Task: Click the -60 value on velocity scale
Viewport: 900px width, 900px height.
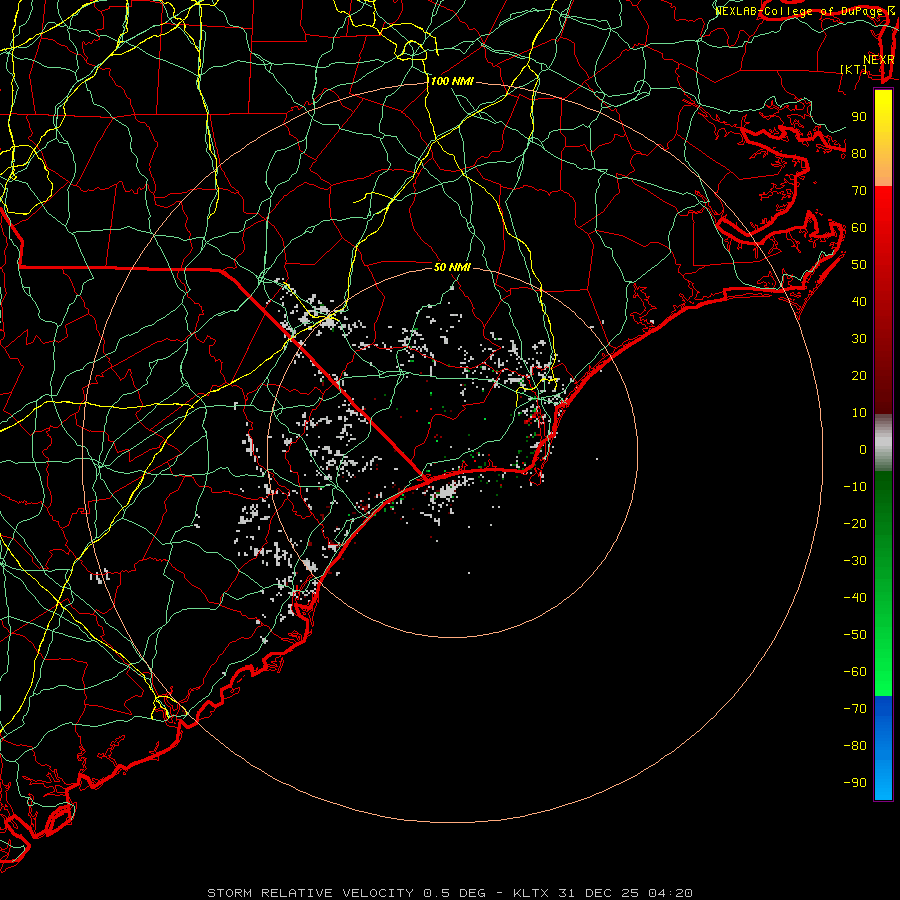Action: point(855,672)
